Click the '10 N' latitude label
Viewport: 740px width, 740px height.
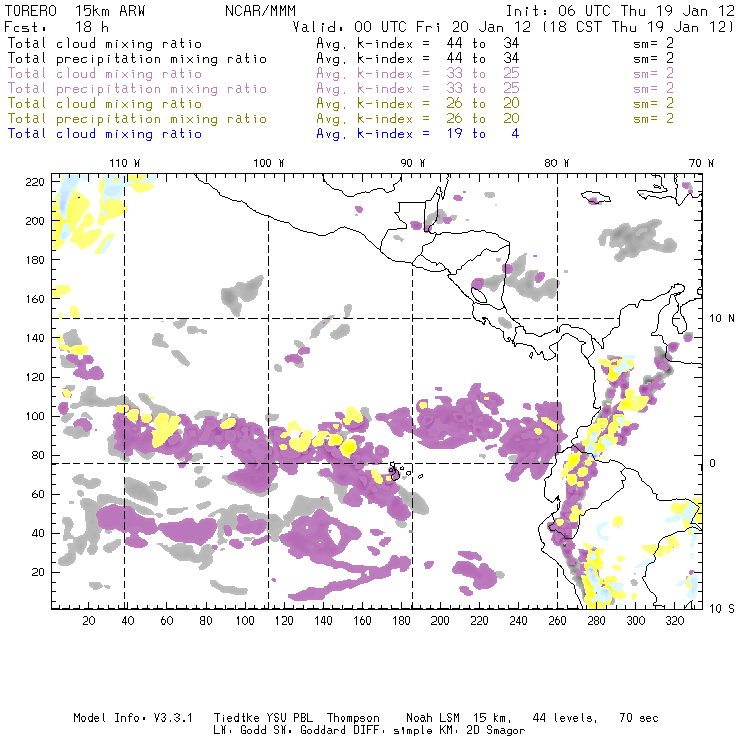[722, 319]
